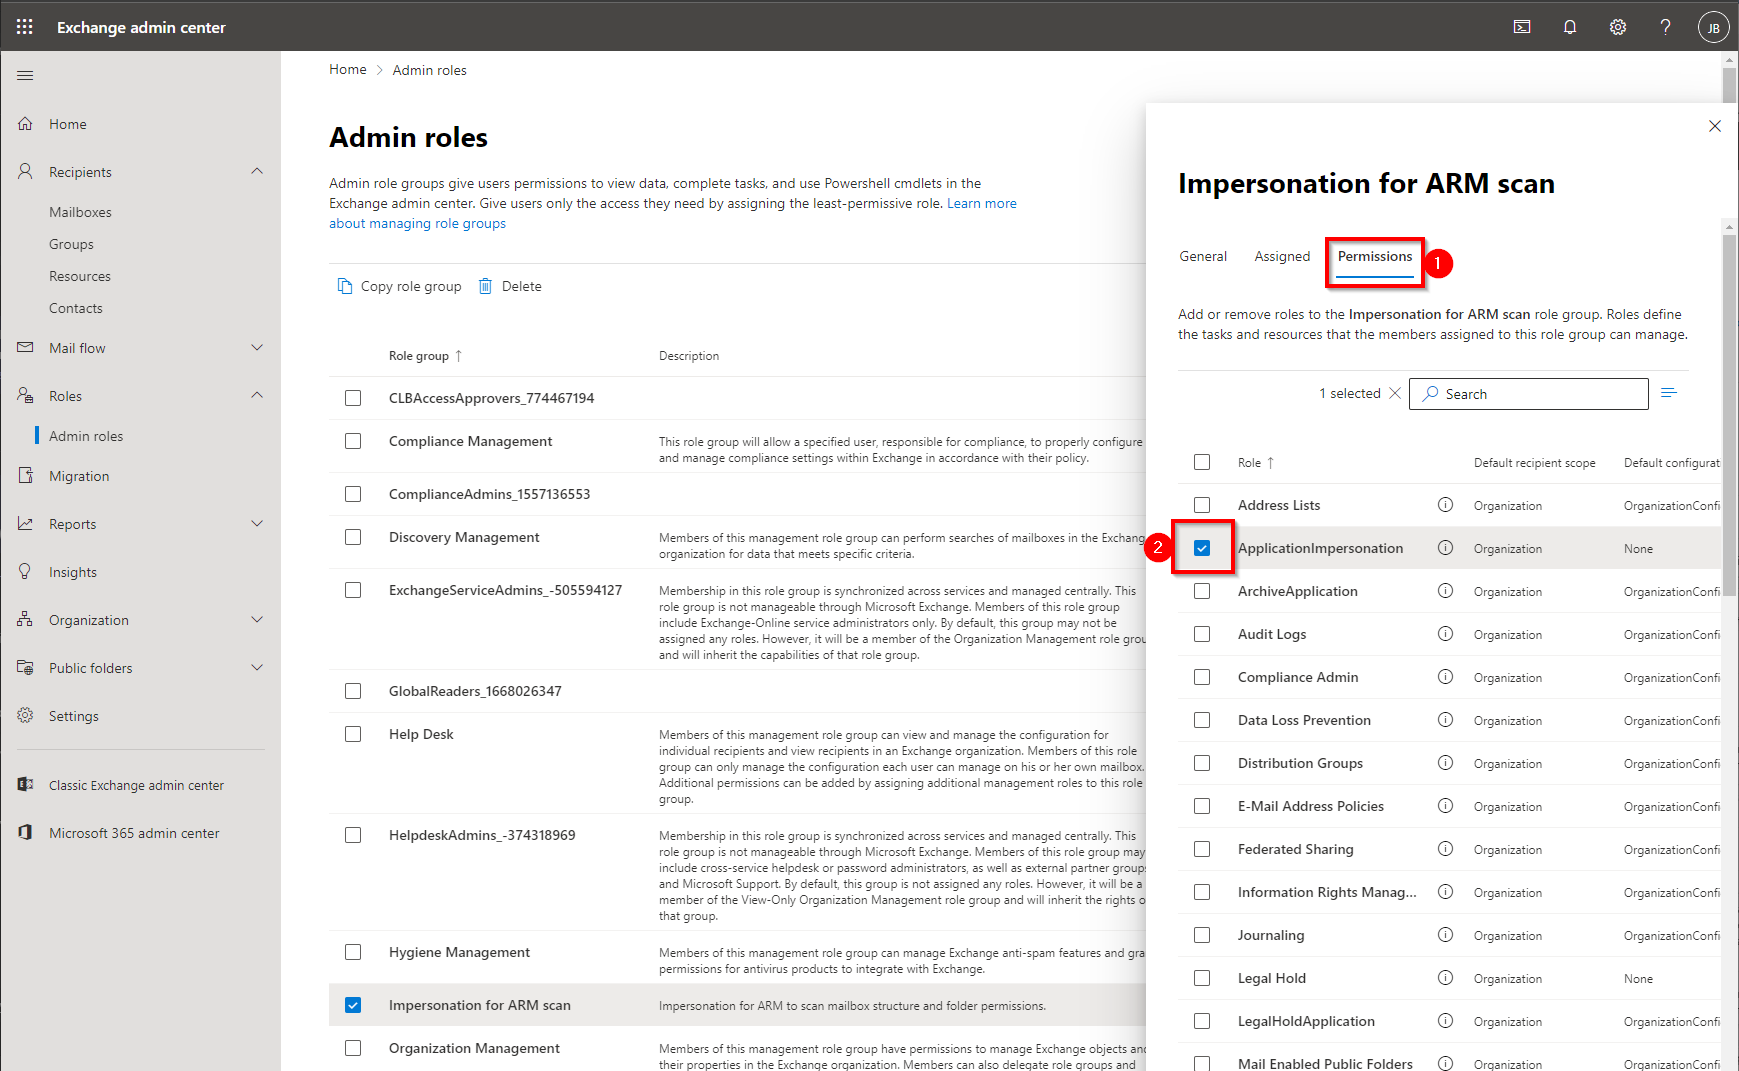Collapse navigation with the hamburger icon

point(26,76)
